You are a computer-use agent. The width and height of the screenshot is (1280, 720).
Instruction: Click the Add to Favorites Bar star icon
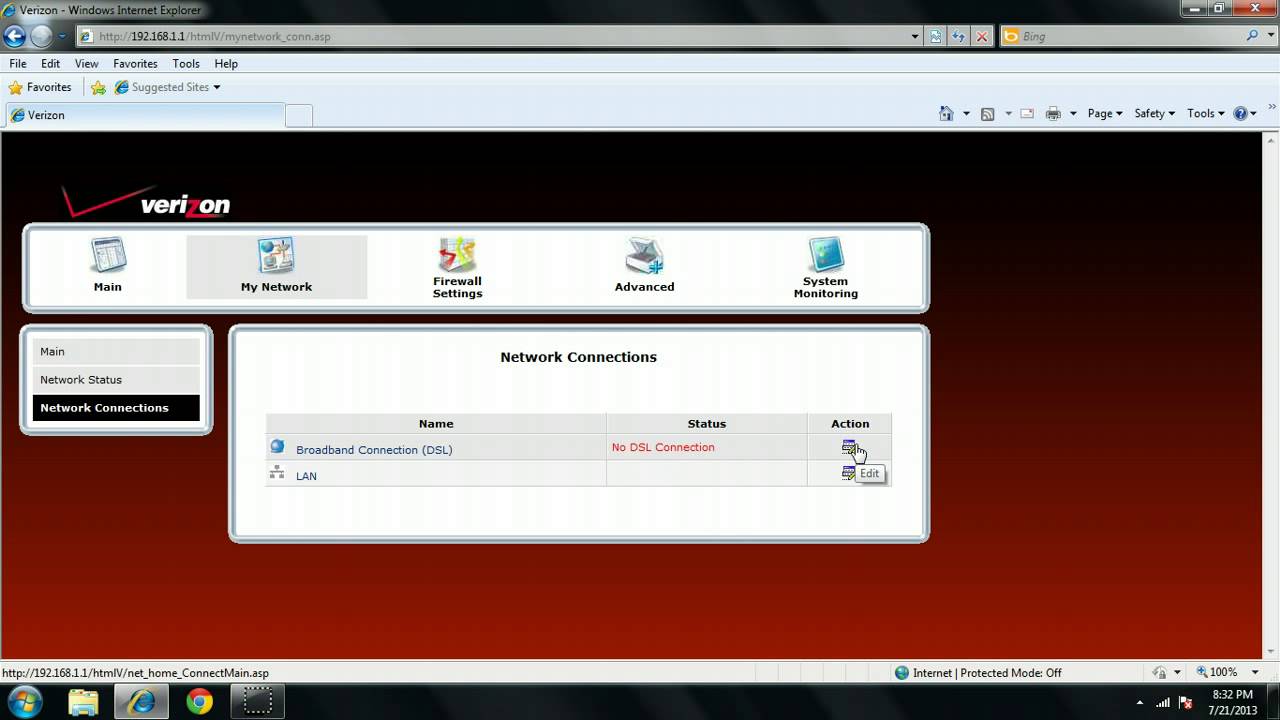tap(98, 88)
